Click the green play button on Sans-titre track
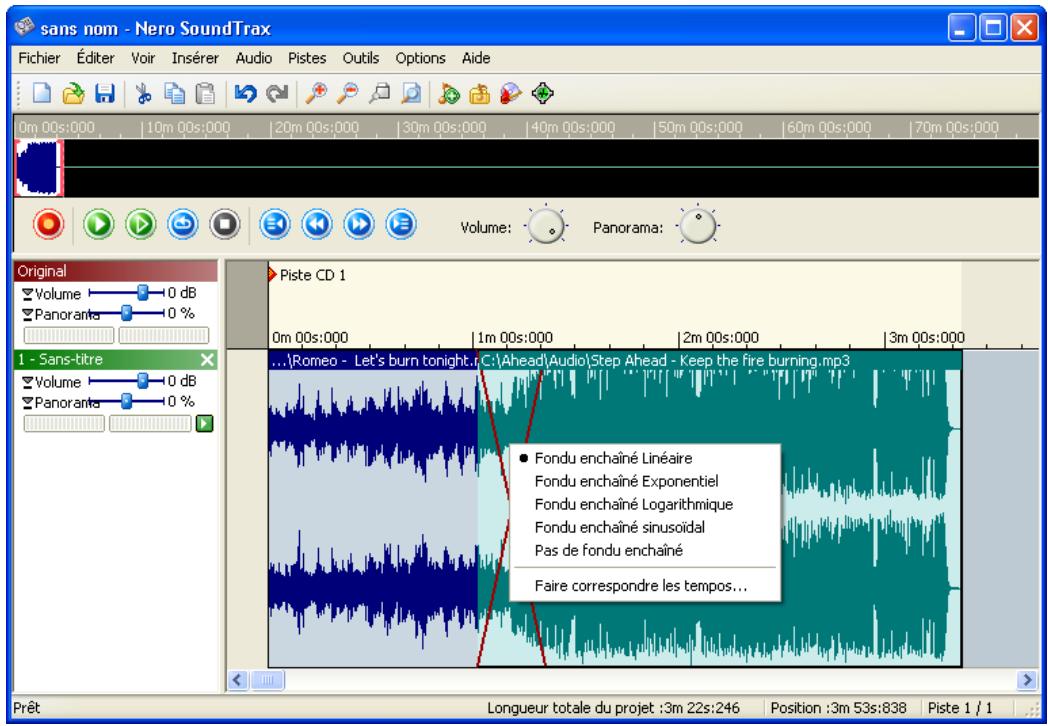This screenshot has height=726, width=1048. [x=204, y=424]
